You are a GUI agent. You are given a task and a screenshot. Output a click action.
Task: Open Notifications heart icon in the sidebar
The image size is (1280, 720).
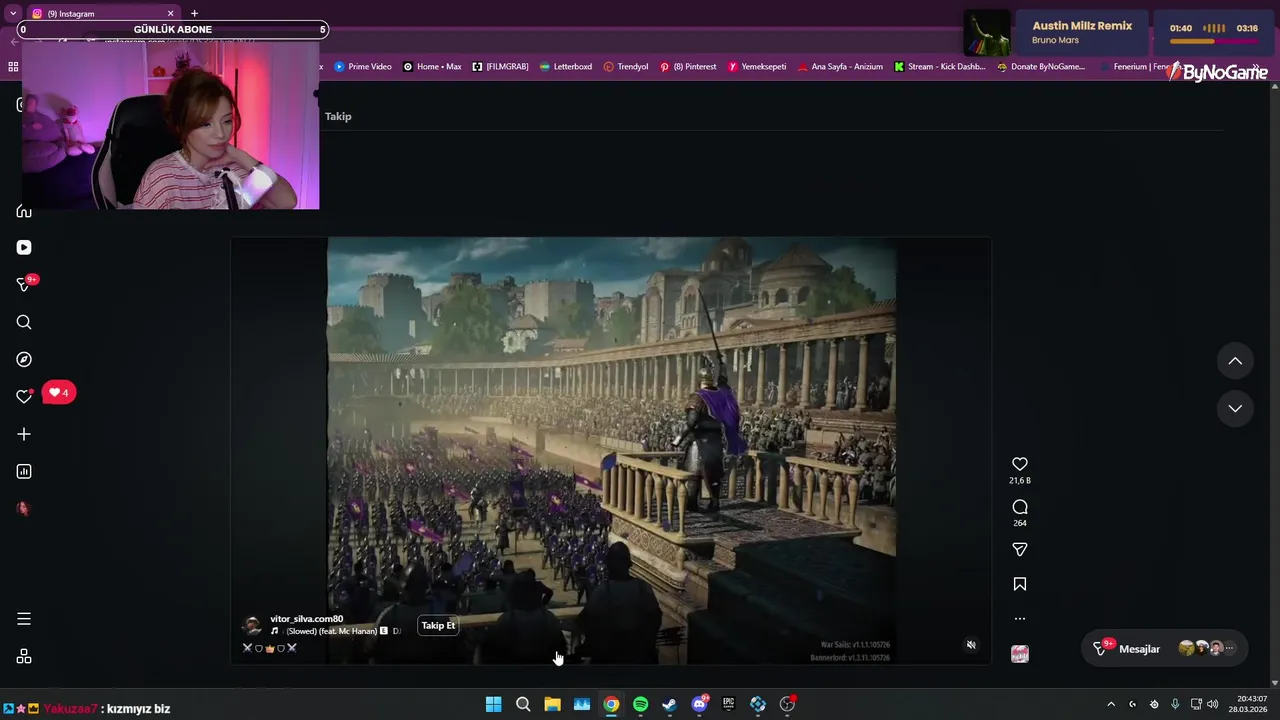[24, 397]
